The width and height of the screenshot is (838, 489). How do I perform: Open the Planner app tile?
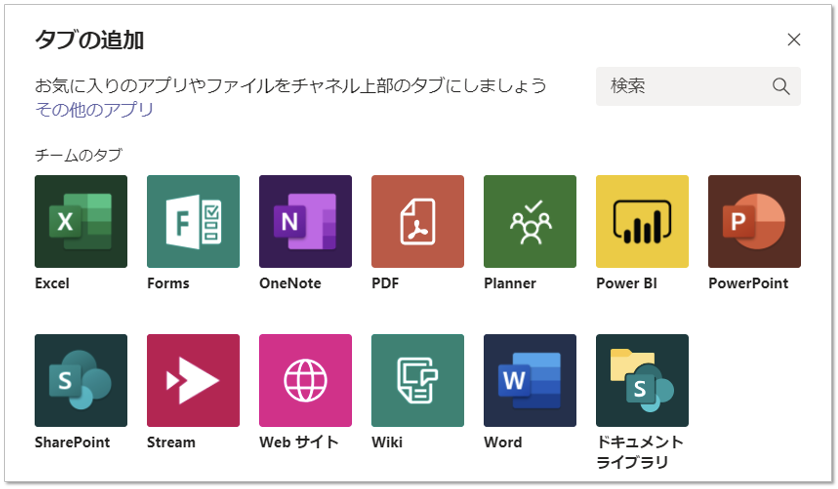[530, 221]
